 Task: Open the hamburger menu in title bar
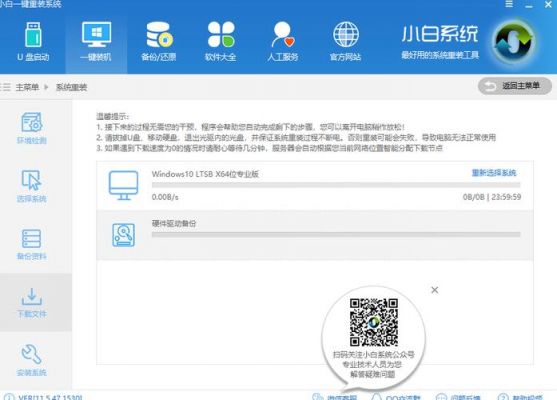509,4
